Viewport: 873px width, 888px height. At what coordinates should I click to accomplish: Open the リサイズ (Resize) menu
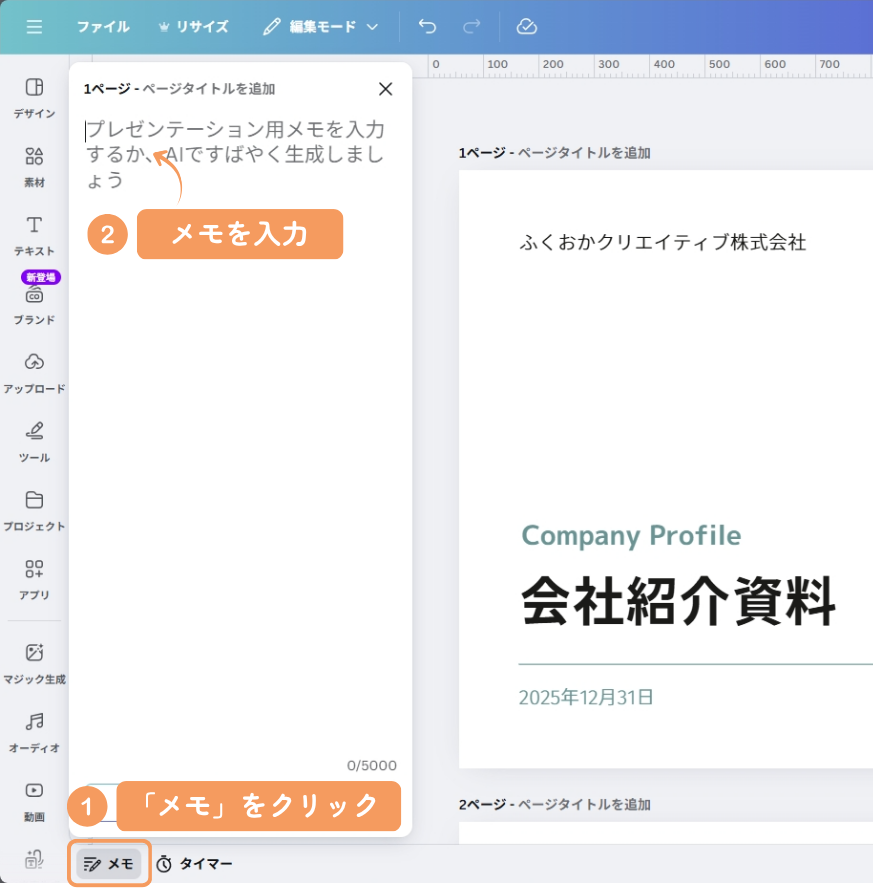coord(193,27)
